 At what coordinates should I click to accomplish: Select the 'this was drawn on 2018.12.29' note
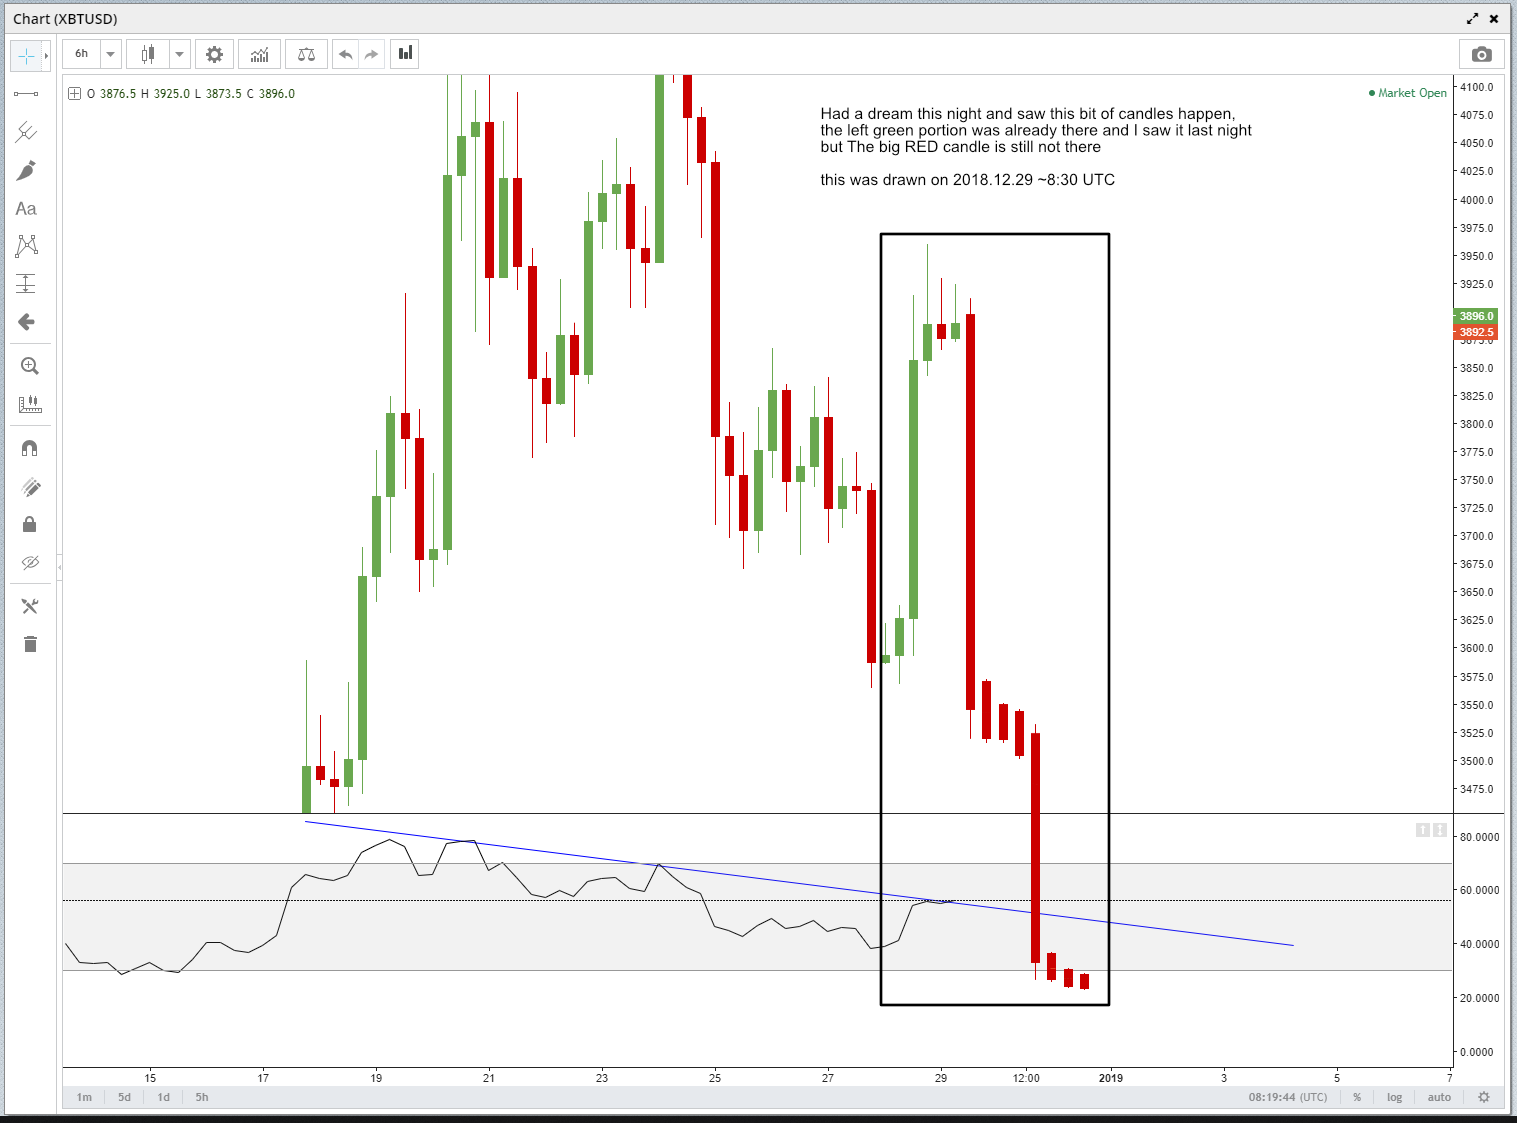967,180
